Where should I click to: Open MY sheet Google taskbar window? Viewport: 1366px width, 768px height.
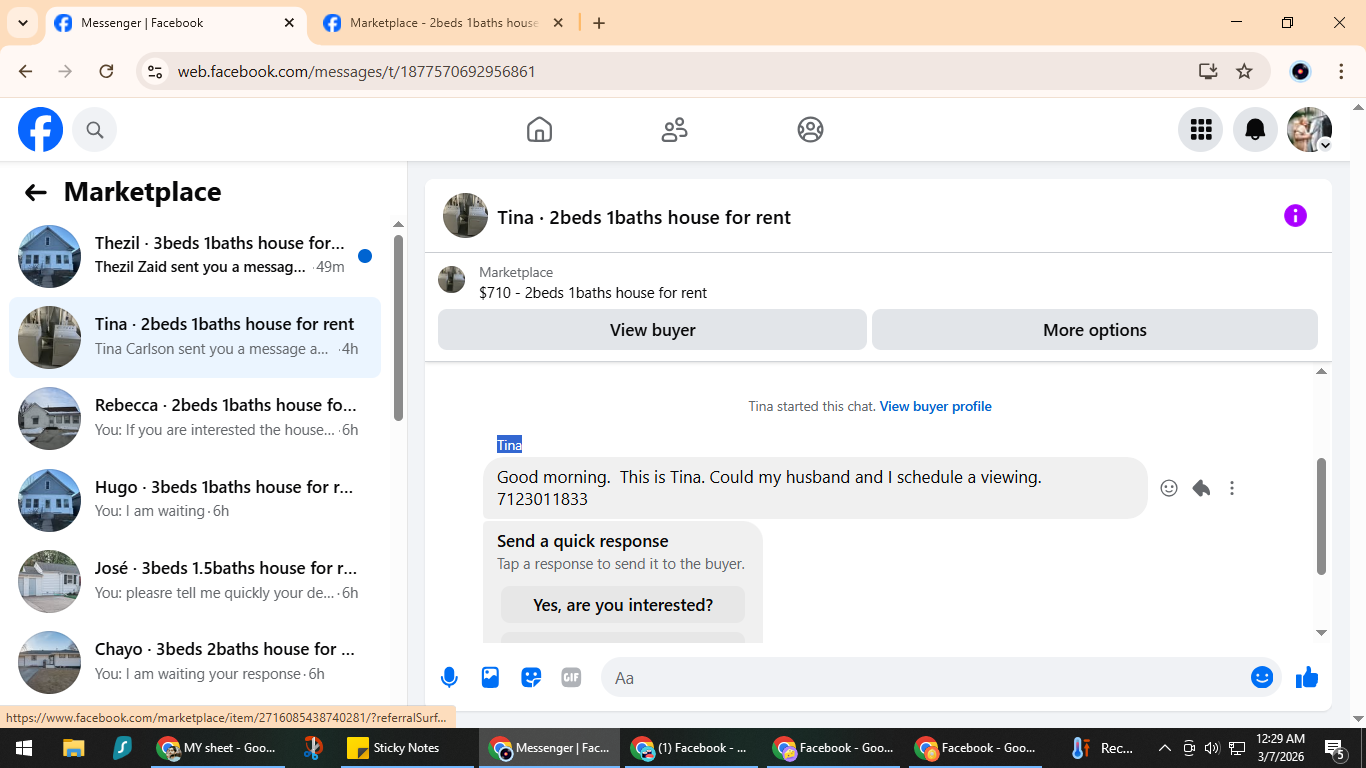(x=216, y=748)
